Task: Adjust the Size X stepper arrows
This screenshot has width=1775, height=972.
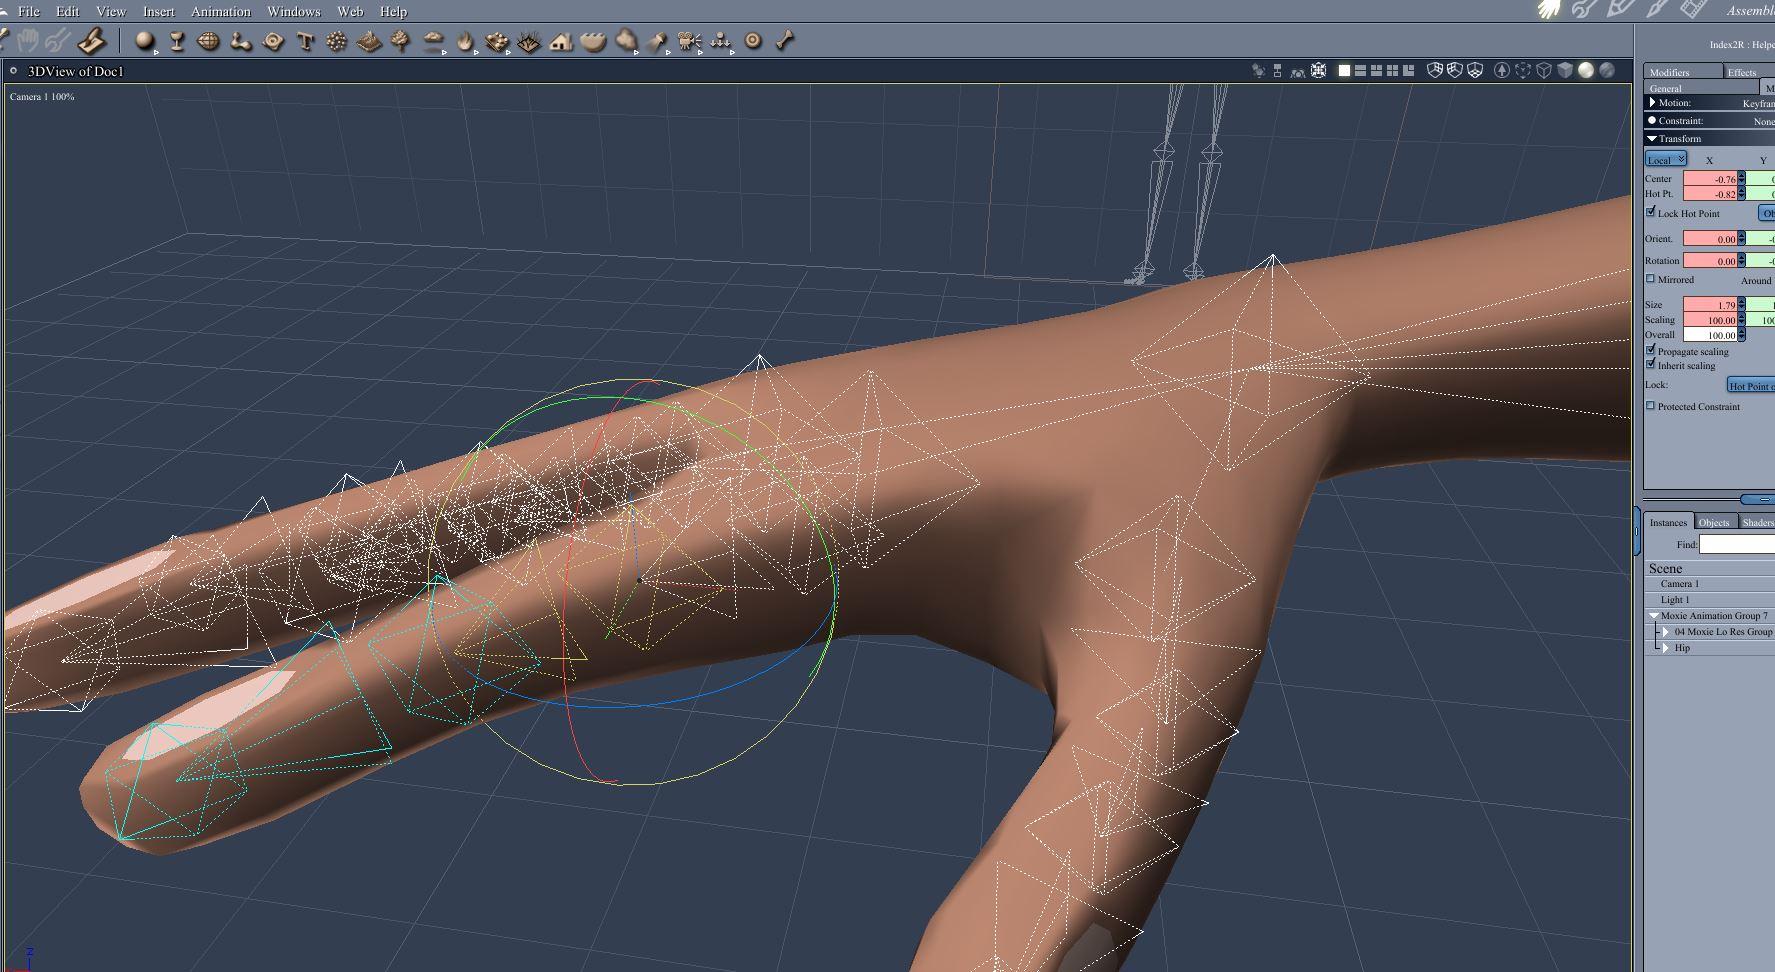Action: 1742,304
